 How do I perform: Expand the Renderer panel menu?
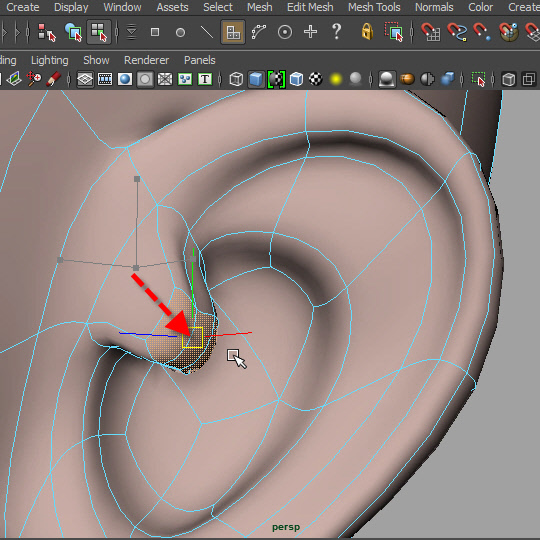[146, 60]
